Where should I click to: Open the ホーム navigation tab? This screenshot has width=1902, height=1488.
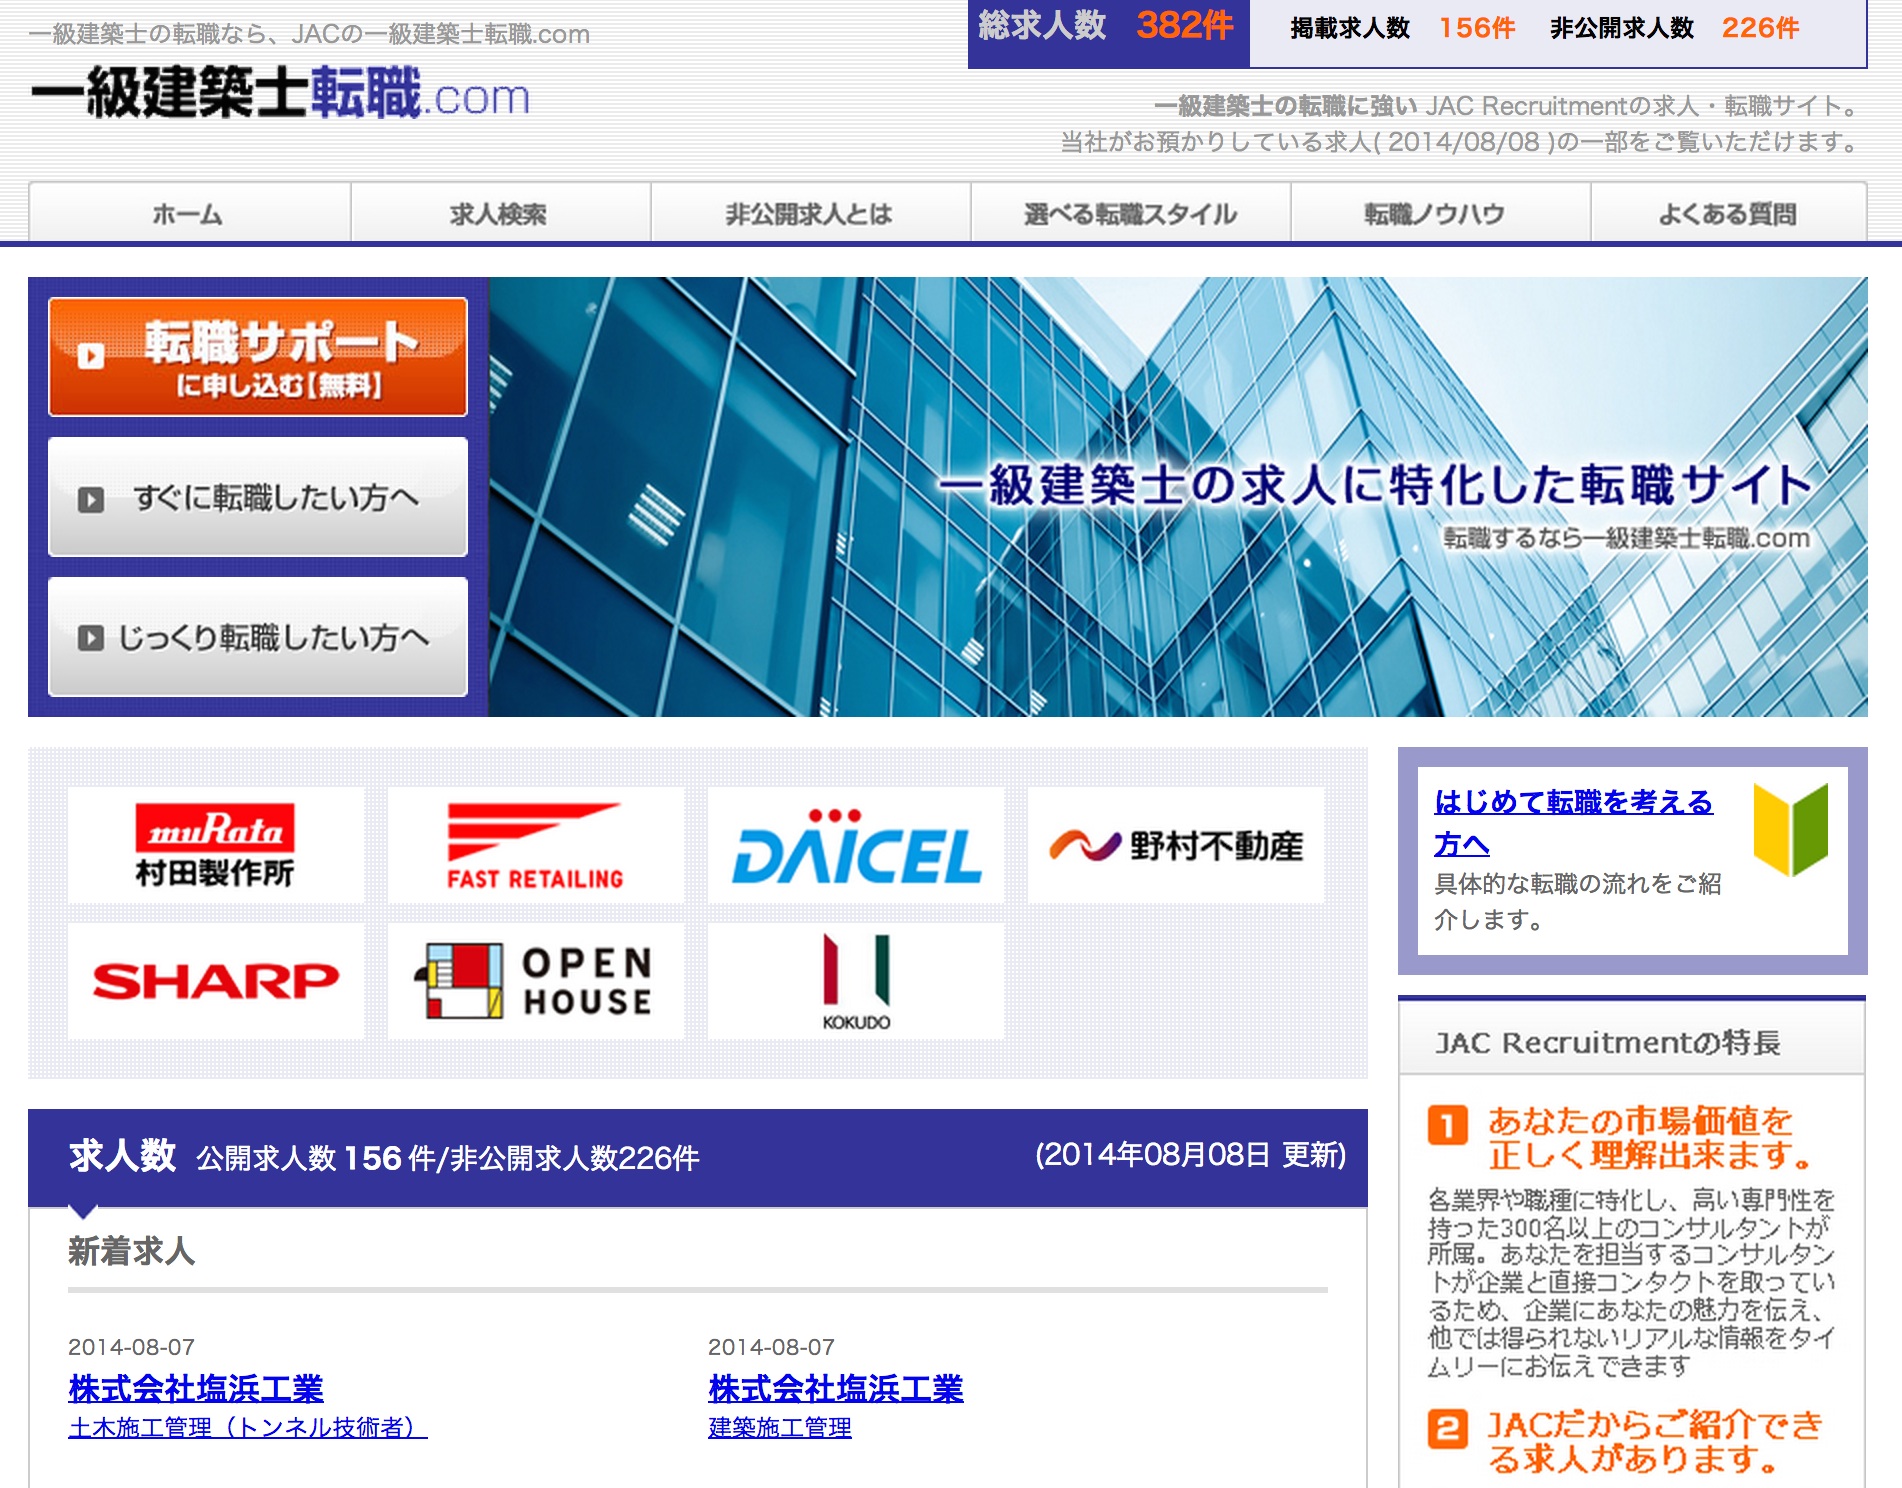188,214
